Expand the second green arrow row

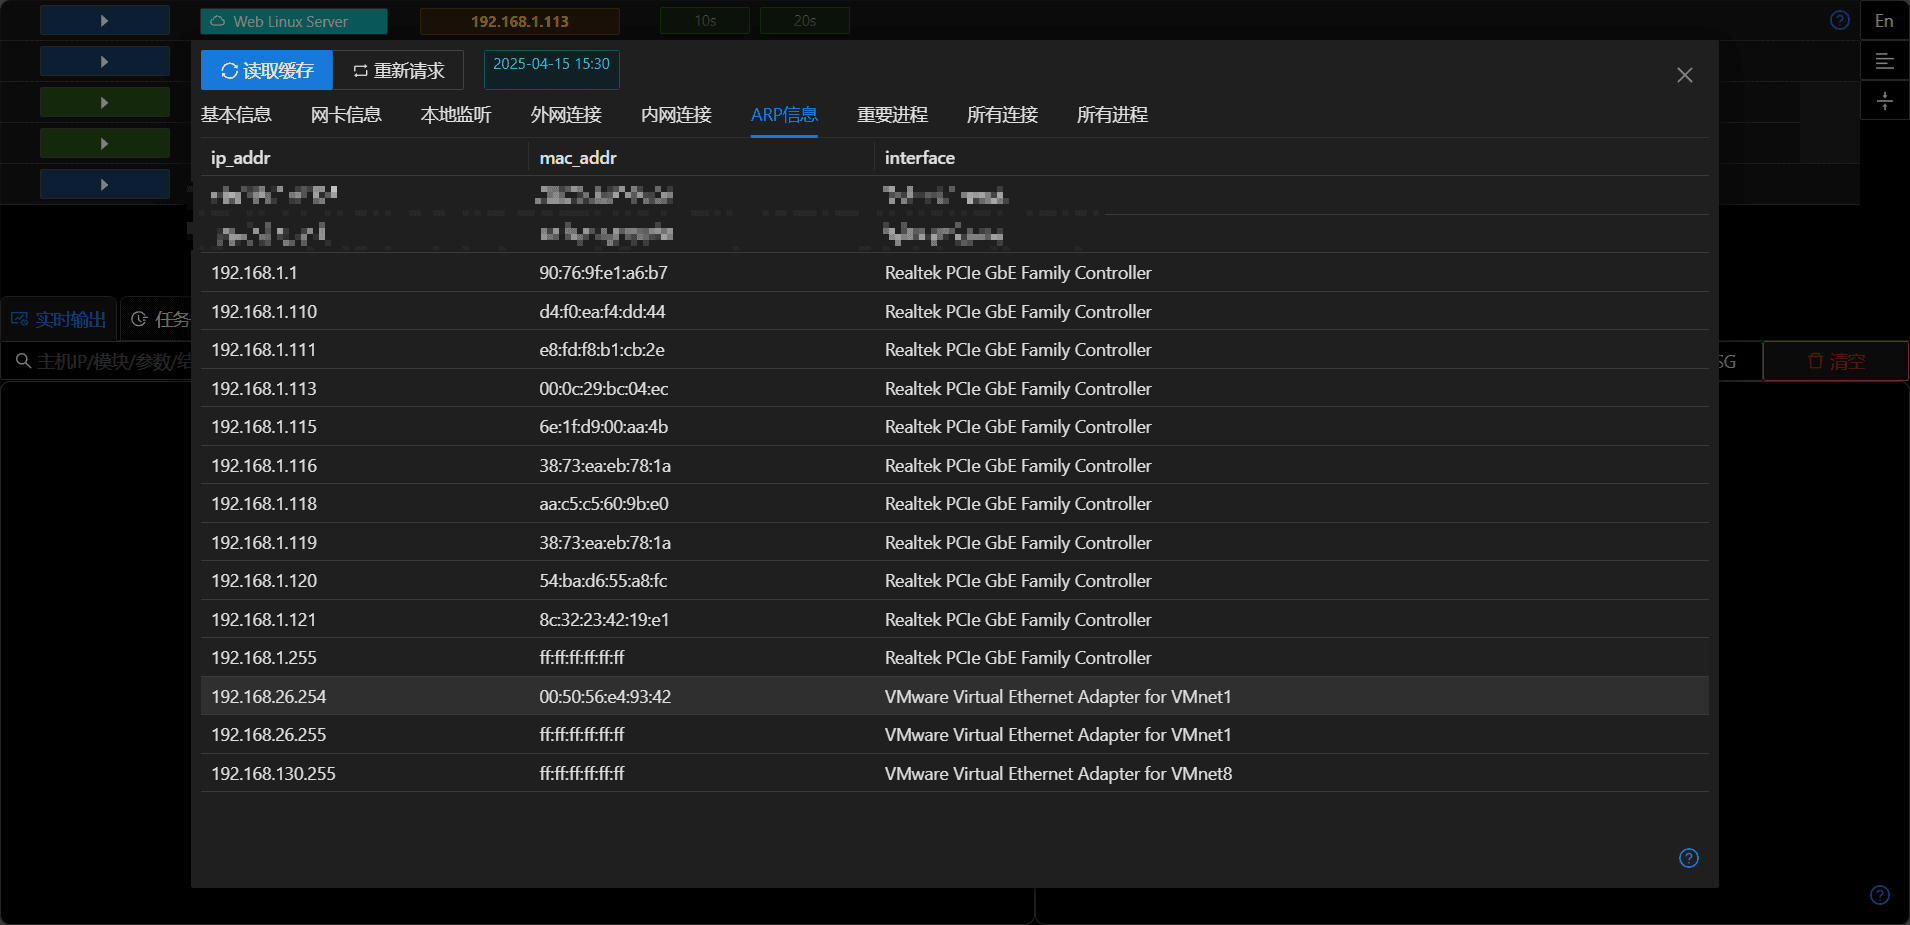click(105, 143)
